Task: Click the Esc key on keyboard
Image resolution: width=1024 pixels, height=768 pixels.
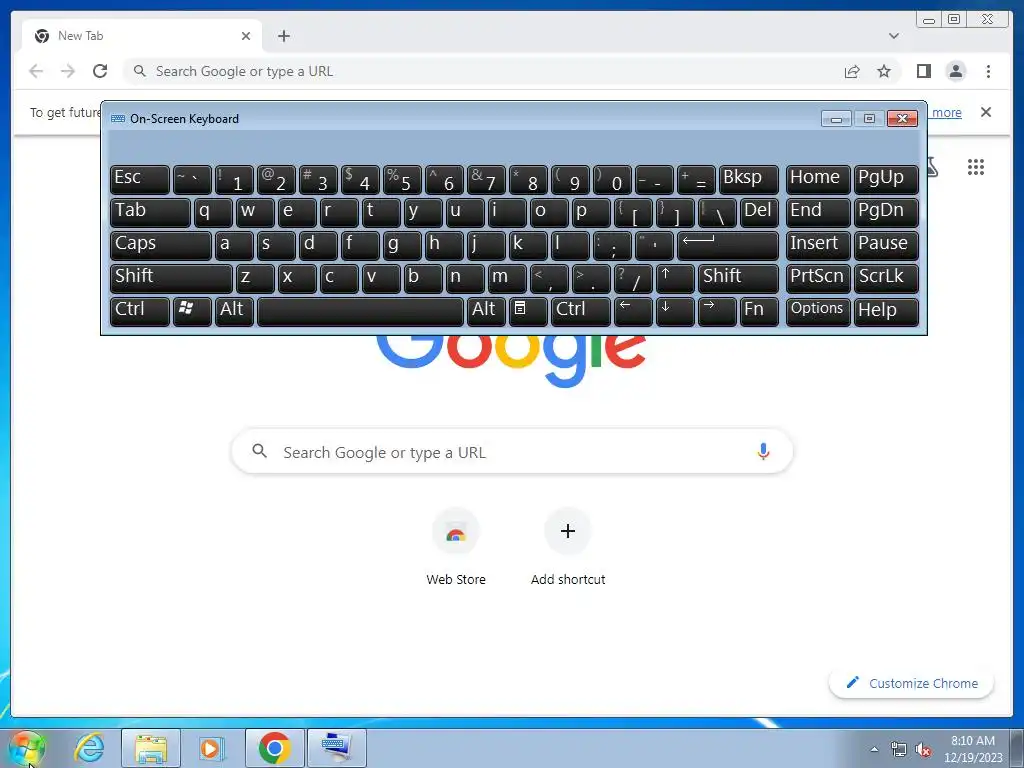Action: [x=140, y=179]
